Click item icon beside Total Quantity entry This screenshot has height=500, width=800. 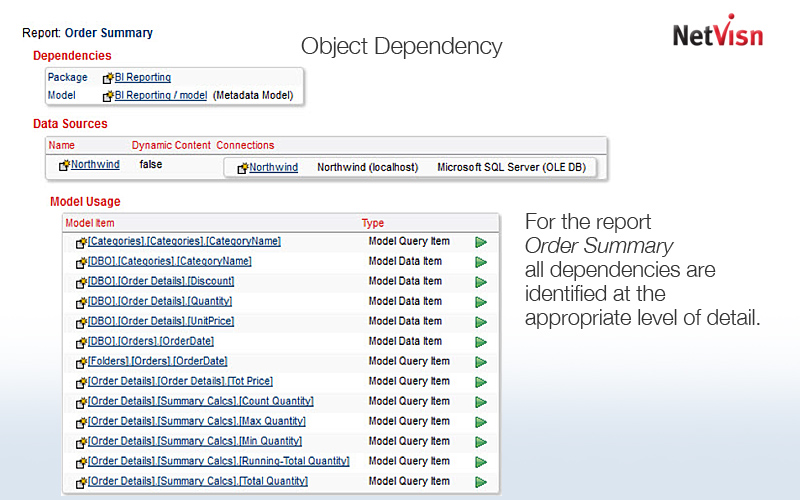(81, 483)
